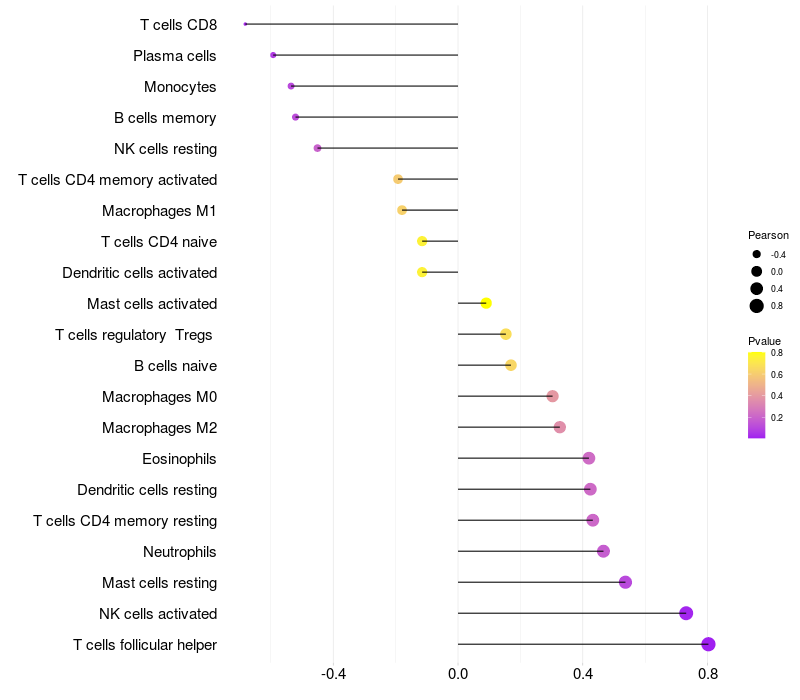Click the Neutrophils data point
Viewport: 800px width, 700px height.
[x=603, y=551]
